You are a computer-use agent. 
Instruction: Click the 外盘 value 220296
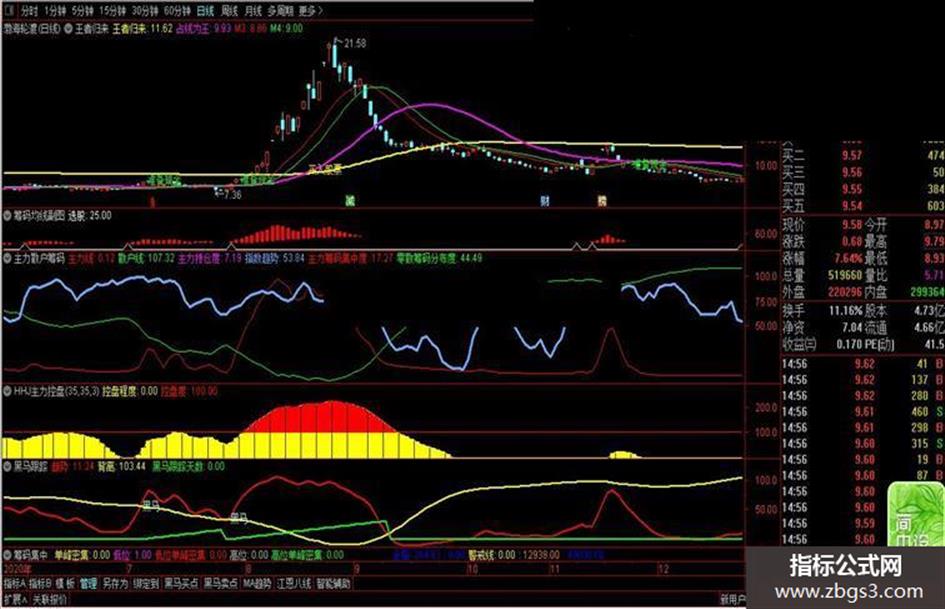tap(846, 292)
